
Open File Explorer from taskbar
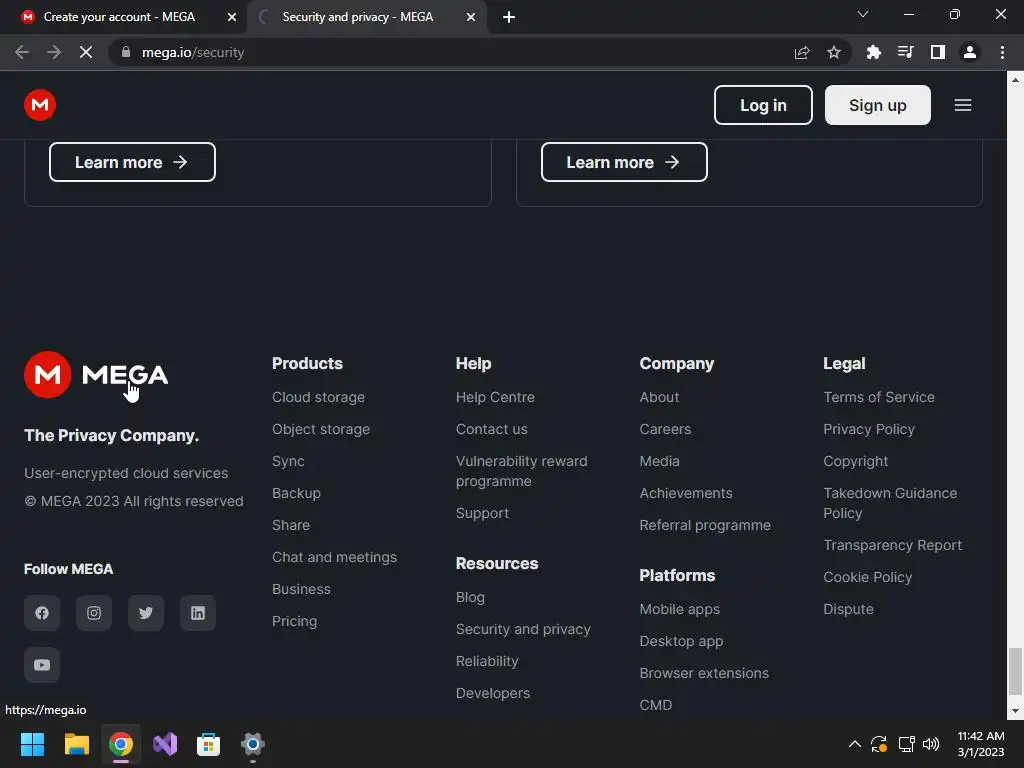pyautogui.click(x=76, y=744)
